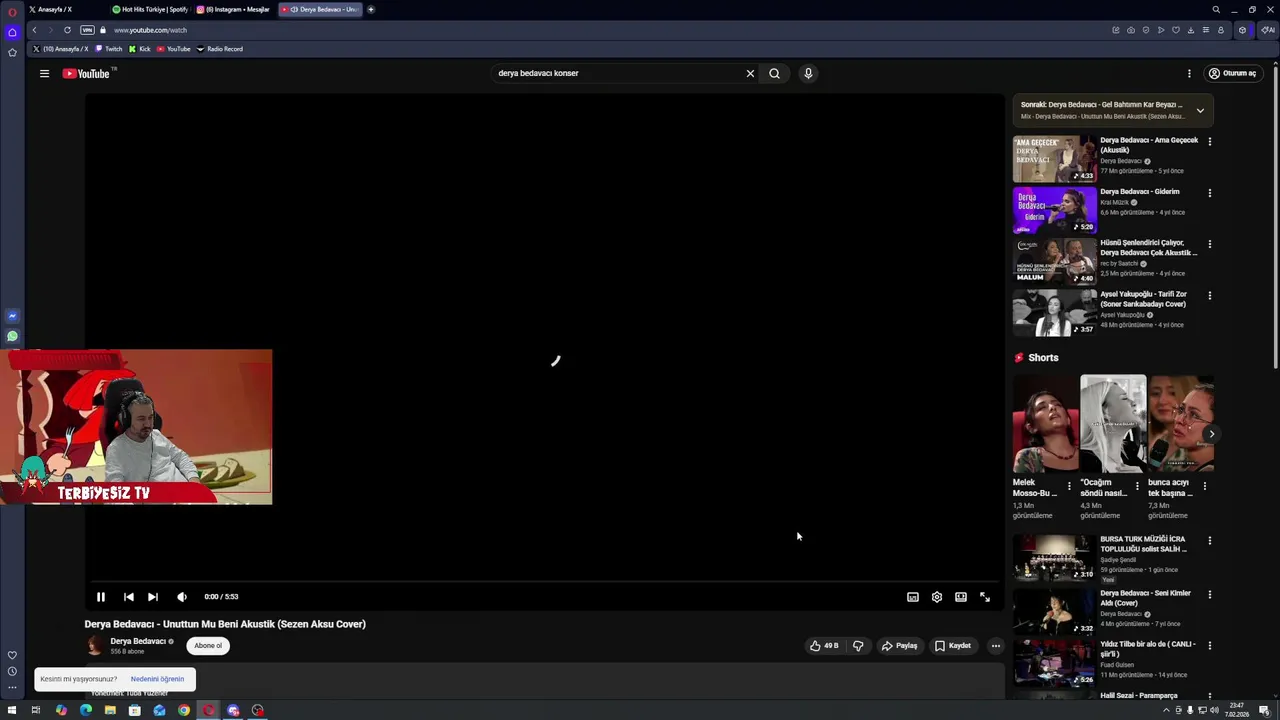Open the YouTube hamburger guide menu
Screen dimensions: 1280x720
pyautogui.click(x=44, y=73)
